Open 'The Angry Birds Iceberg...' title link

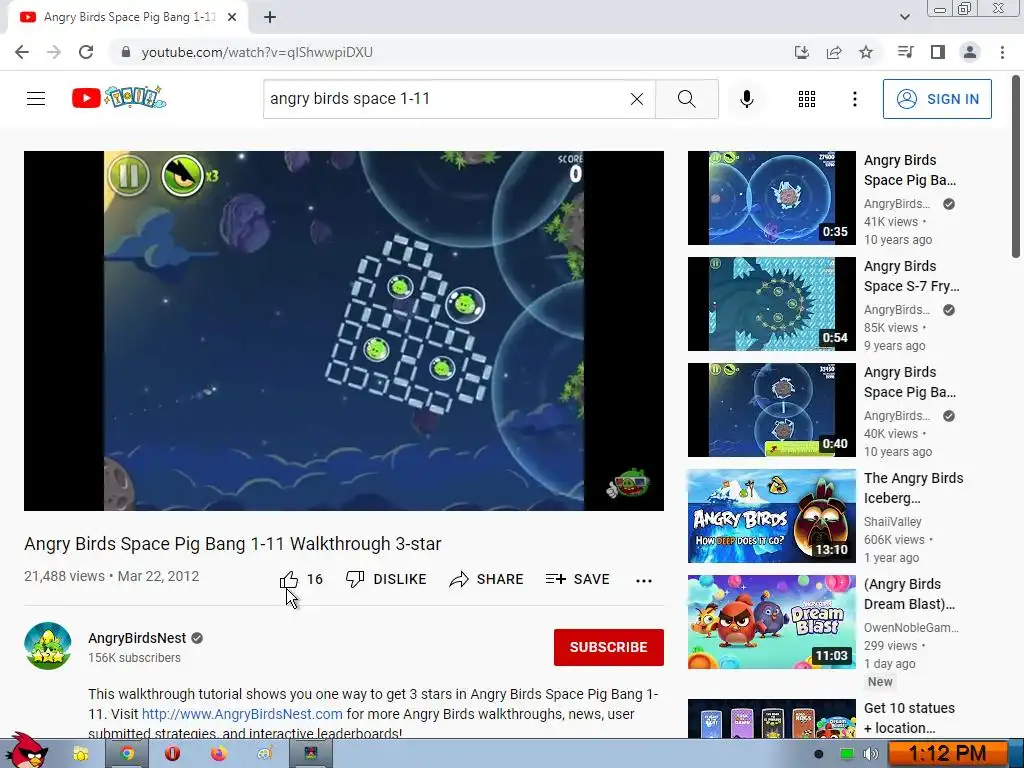pos(914,488)
